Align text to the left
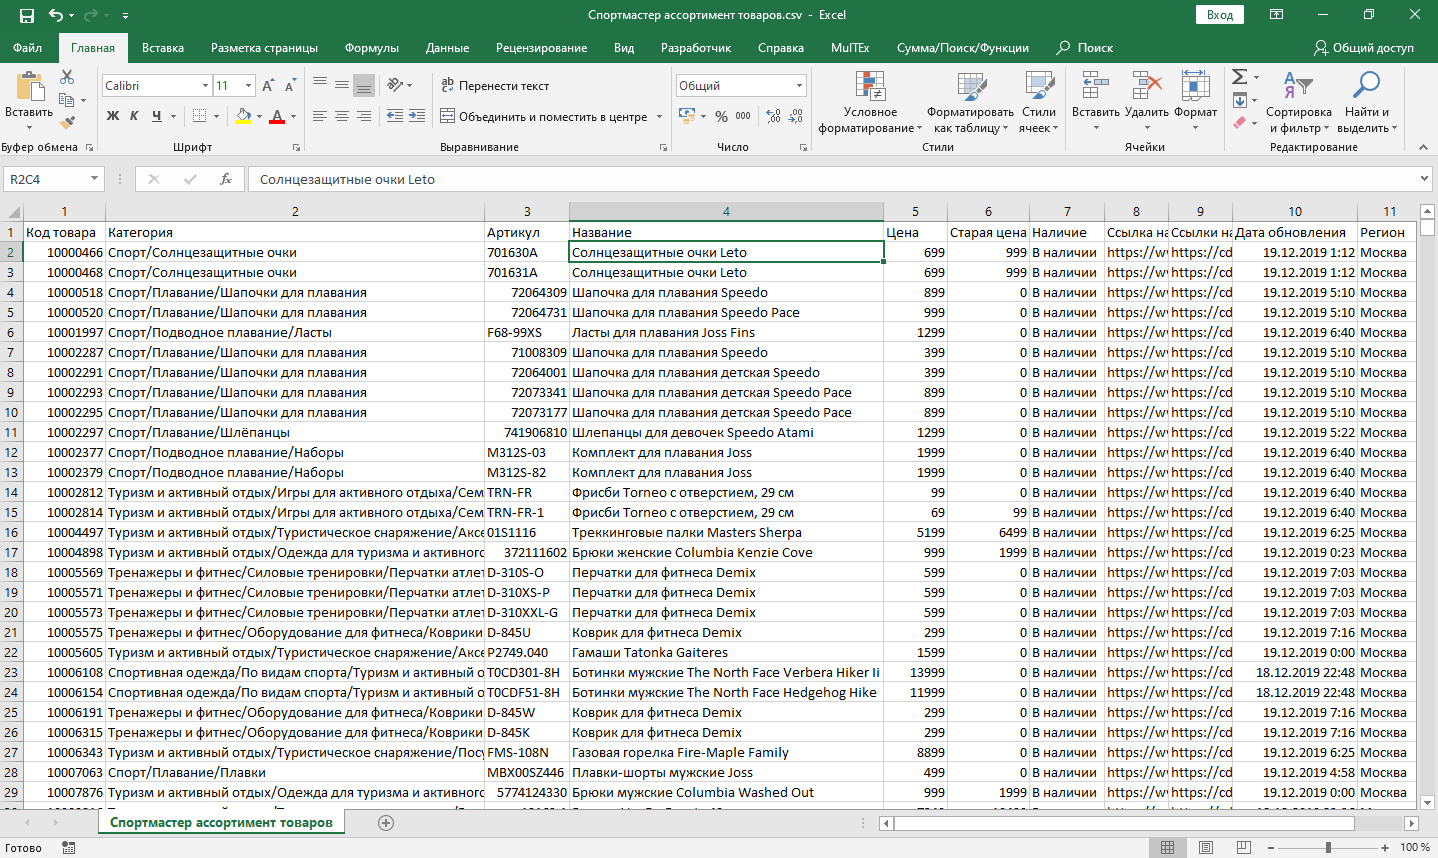The width and height of the screenshot is (1438, 858). point(320,117)
